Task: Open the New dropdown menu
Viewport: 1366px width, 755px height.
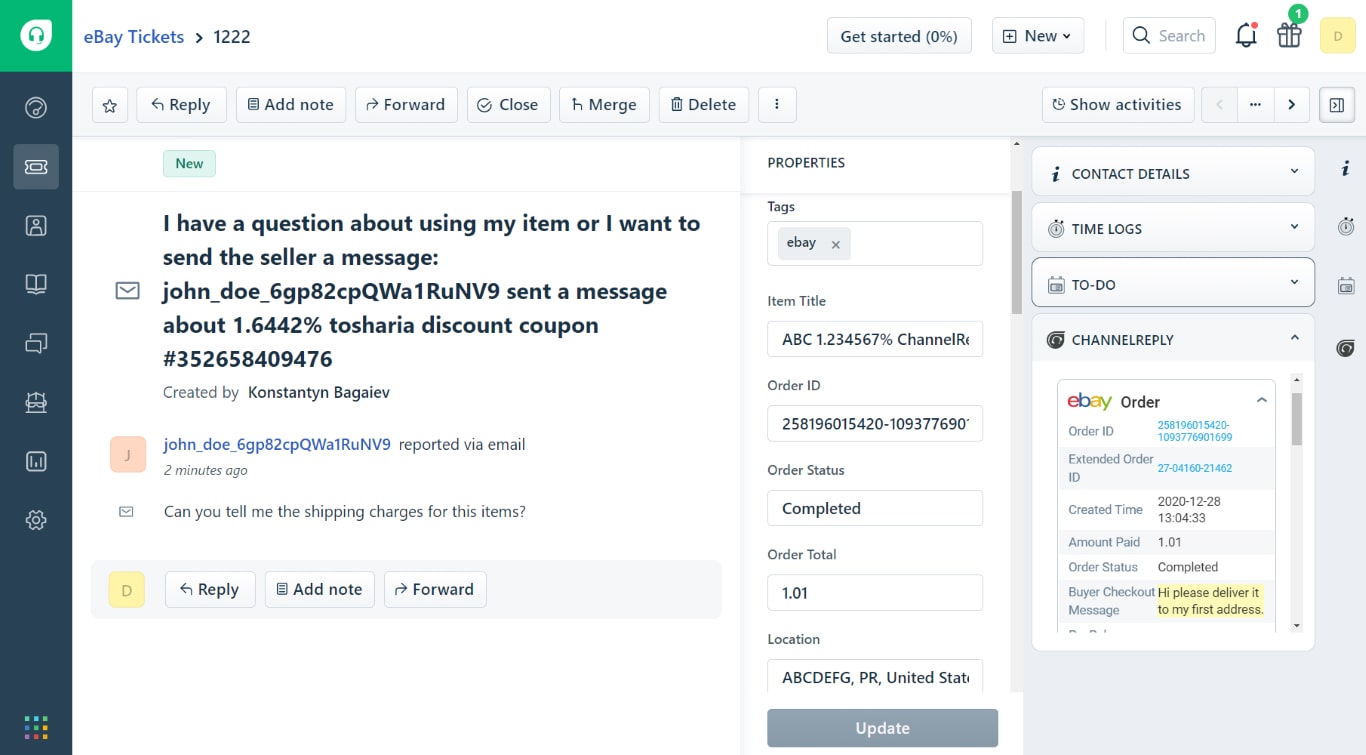Action: click(1038, 35)
